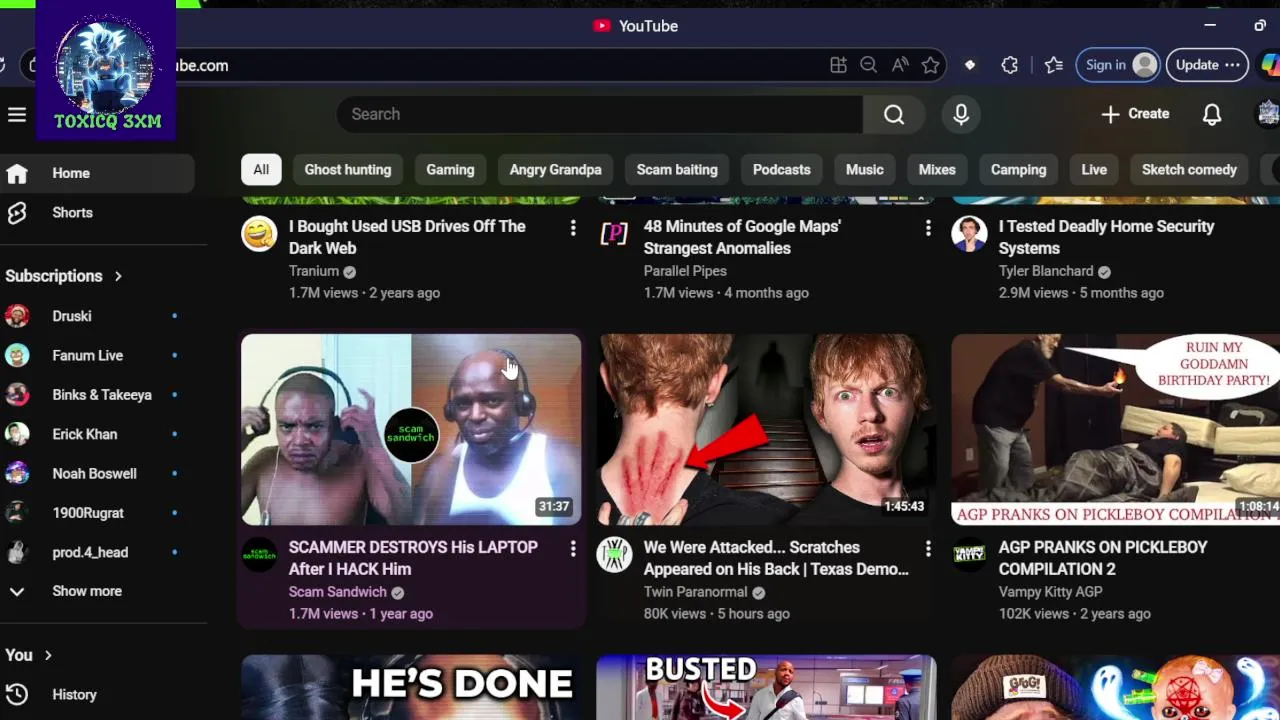Add page to favorites star icon
The height and width of the screenshot is (720, 1280).
pyautogui.click(x=931, y=65)
